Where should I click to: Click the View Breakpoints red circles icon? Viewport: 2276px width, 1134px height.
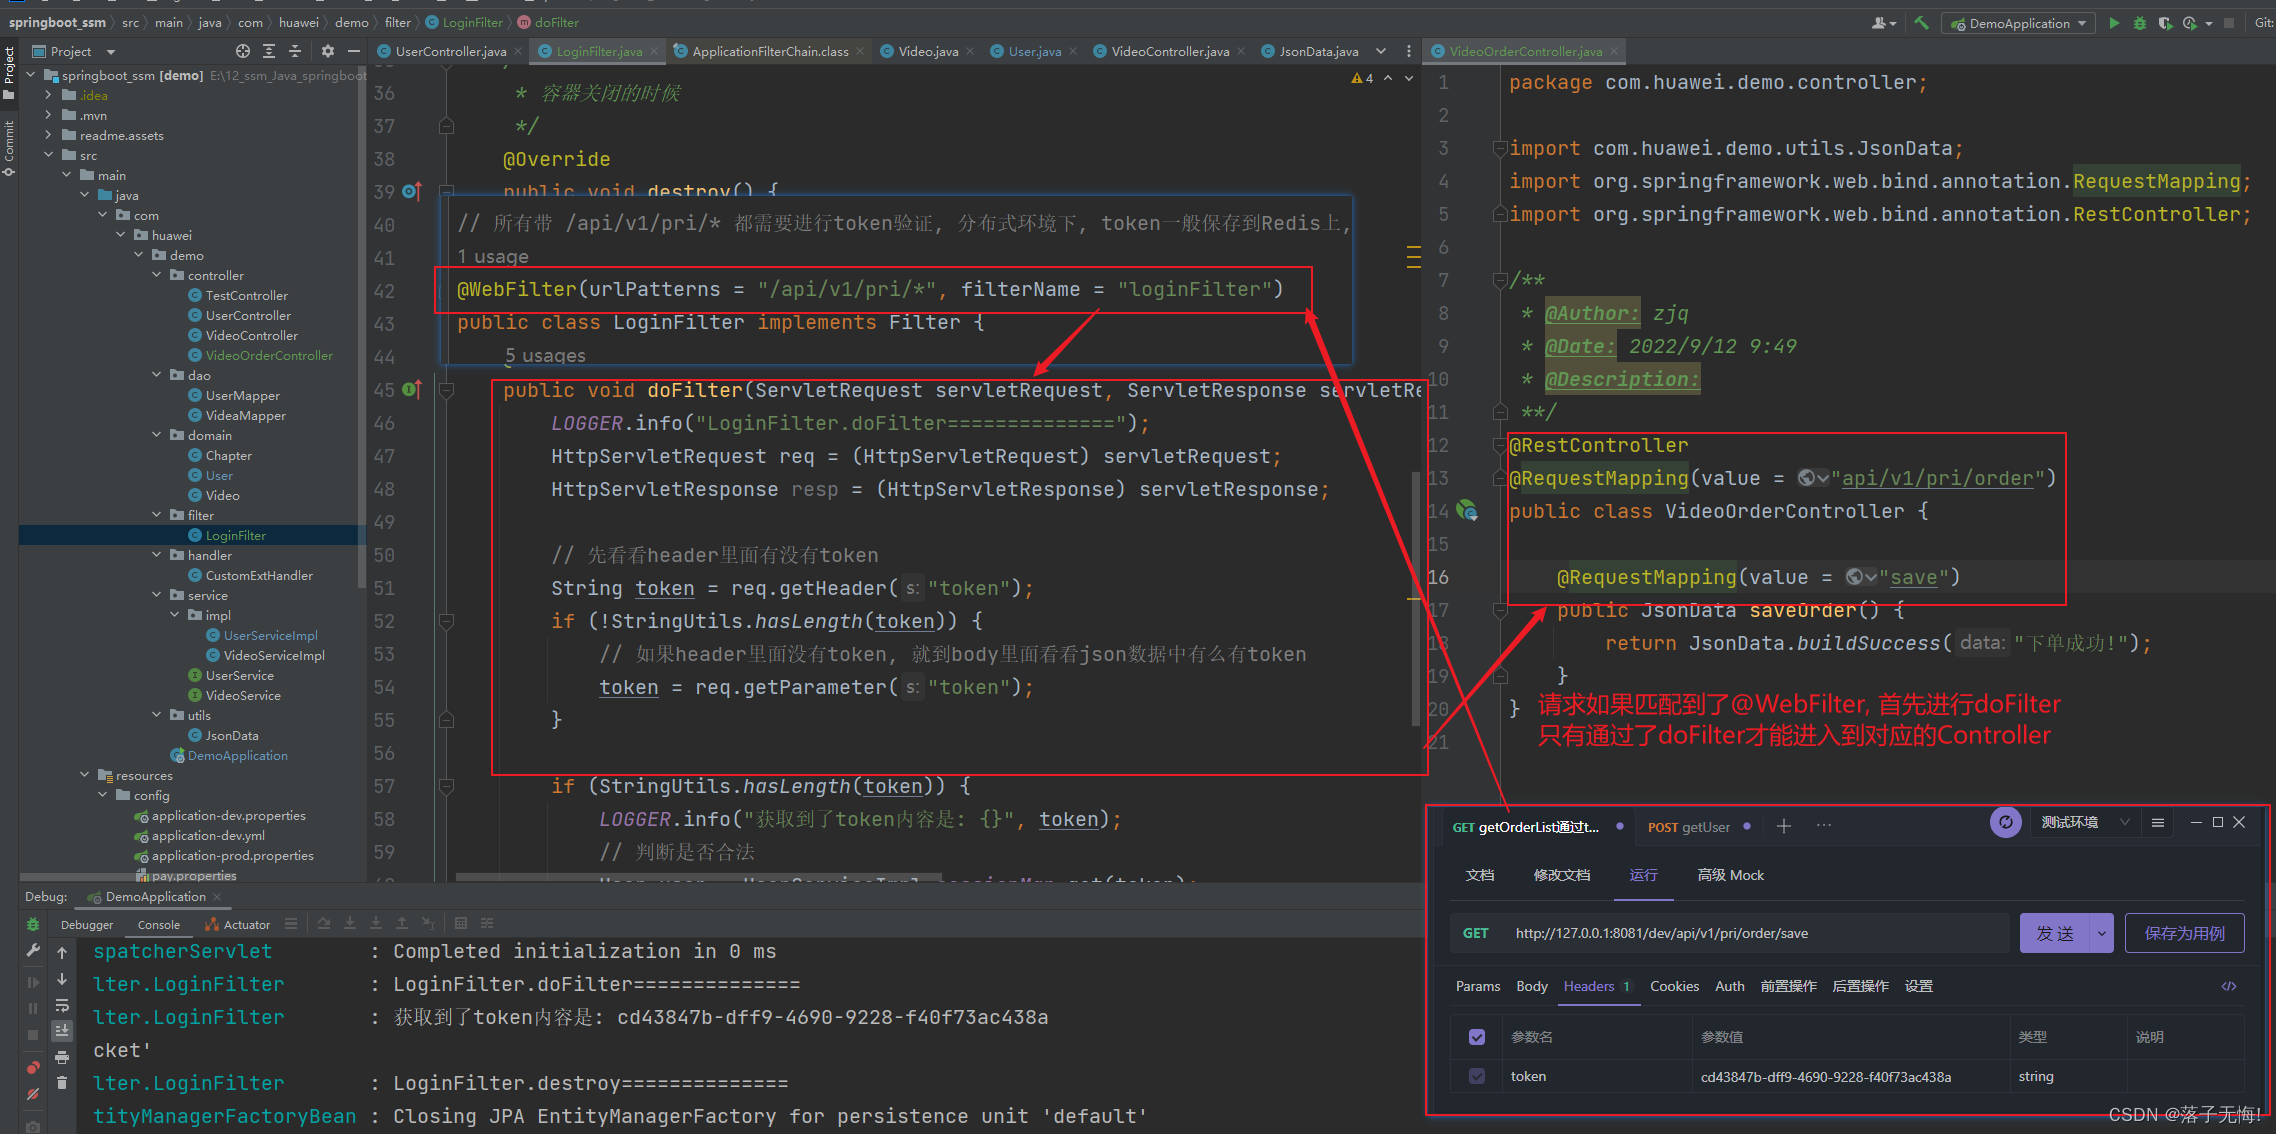(33, 1067)
